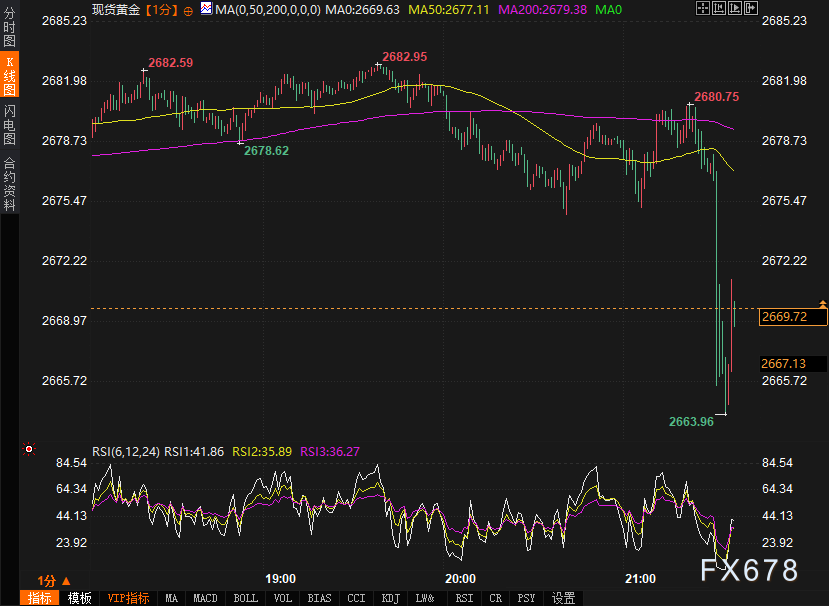The height and width of the screenshot is (606, 829).
Task: Select the K线图 side tab
Action: [x=9, y=75]
